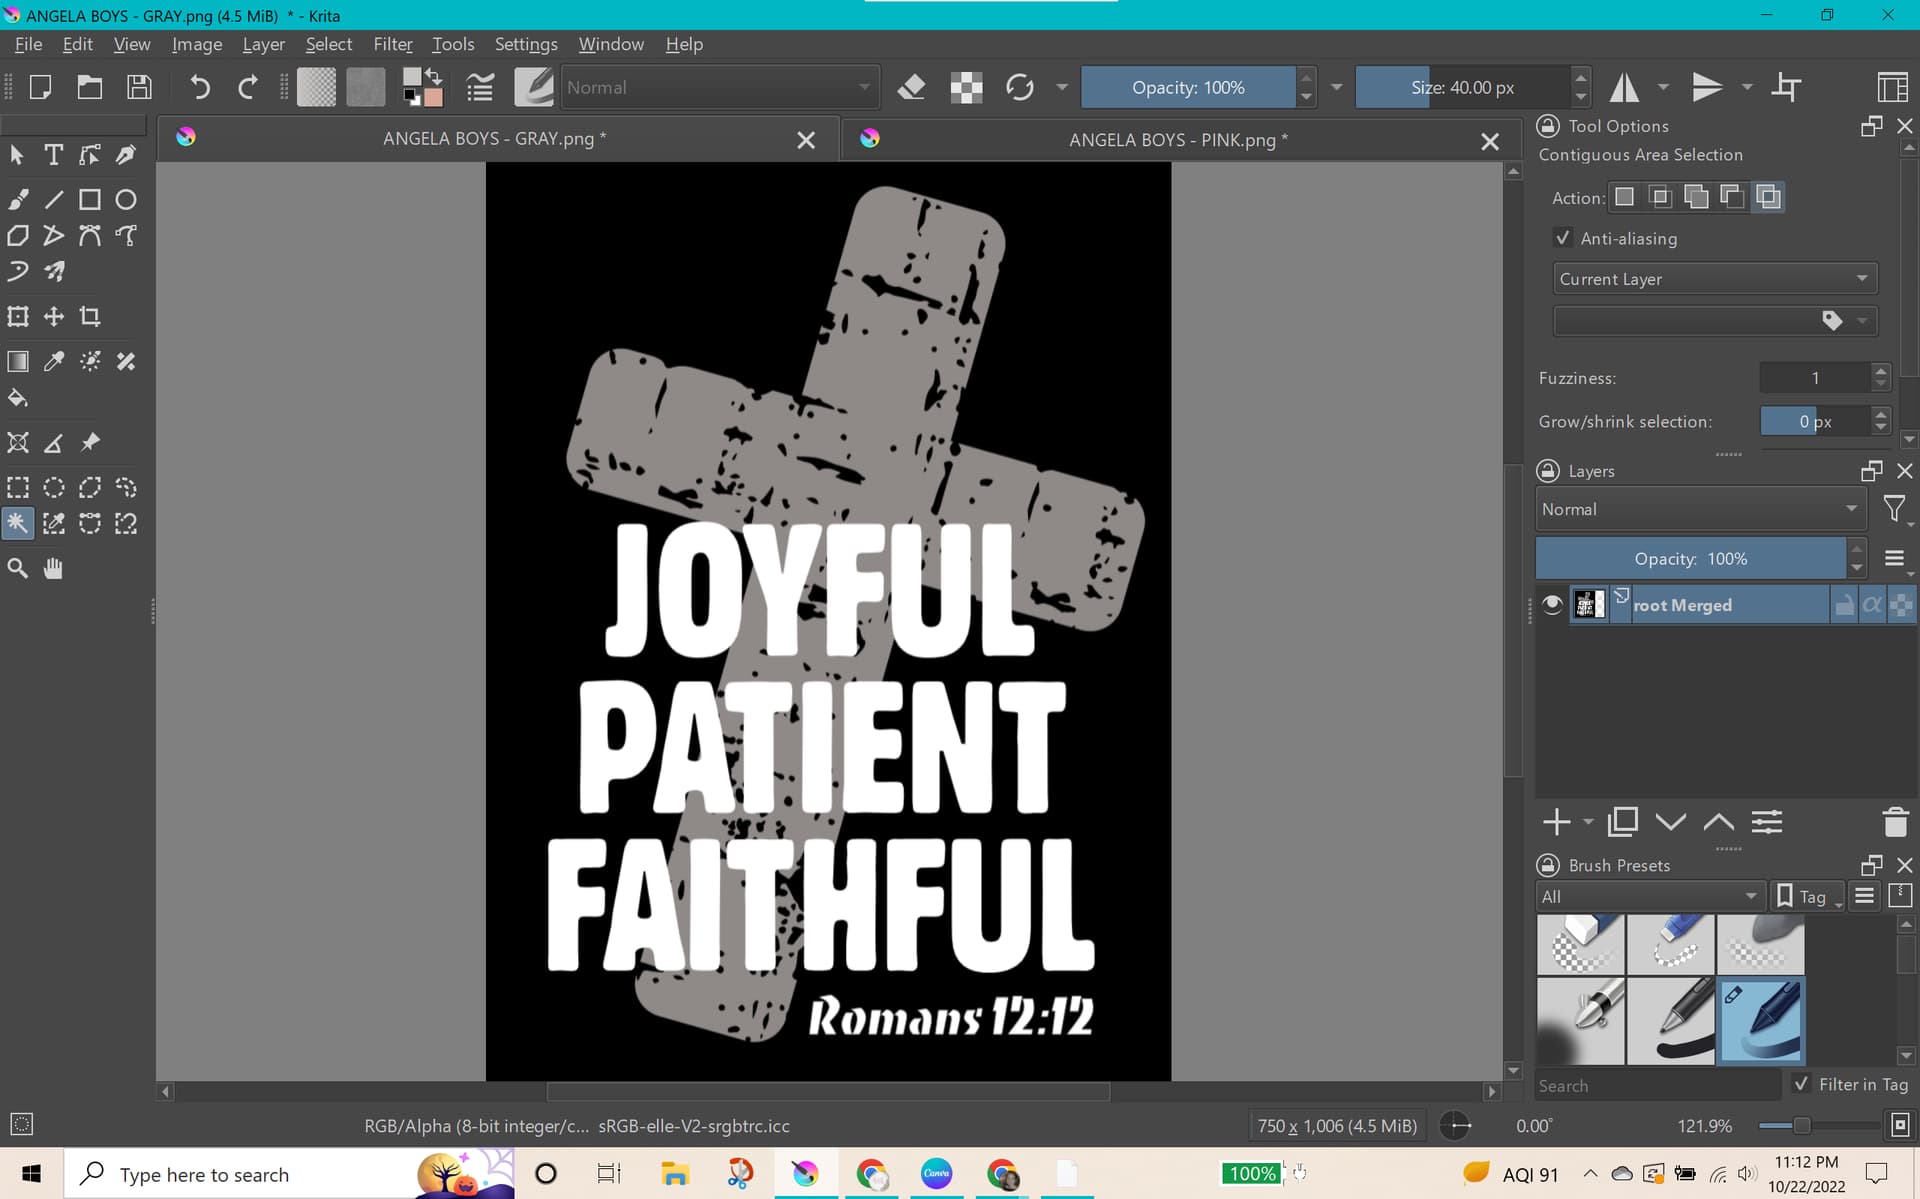Hide the root Merged layer
Image resolution: width=1920 pixels, height=1199 pixels.
(1552, 605)
